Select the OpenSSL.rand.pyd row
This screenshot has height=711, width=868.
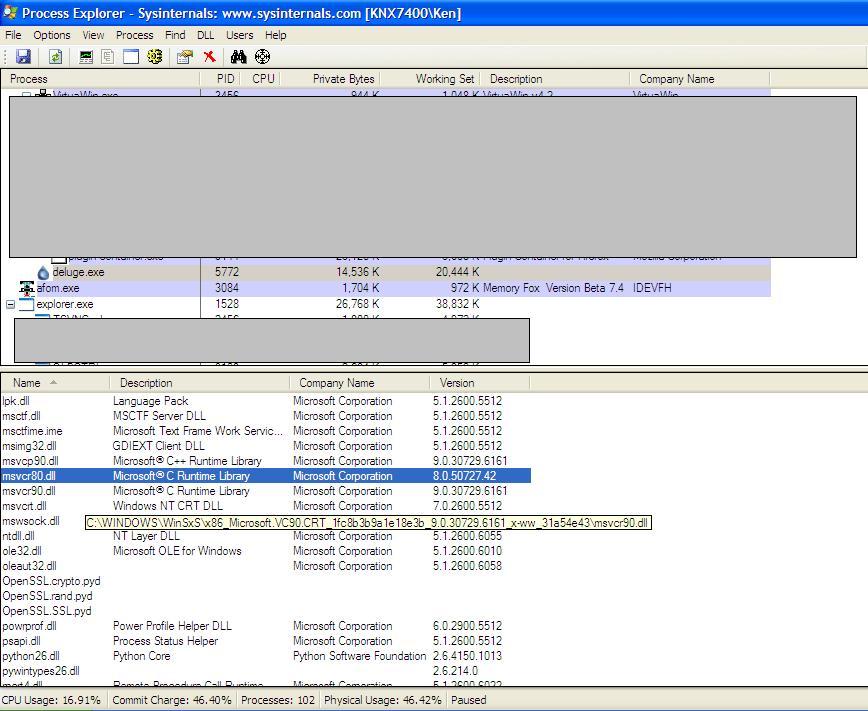[266, 596]
